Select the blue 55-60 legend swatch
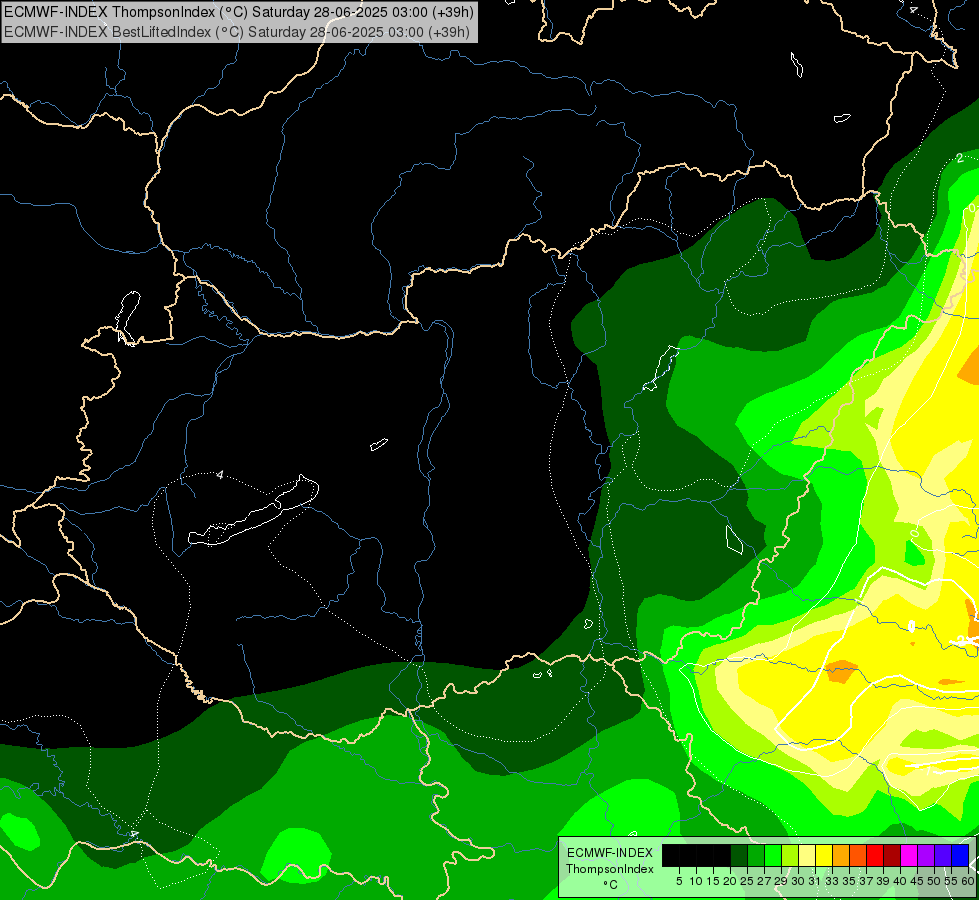 coord(960,855)
